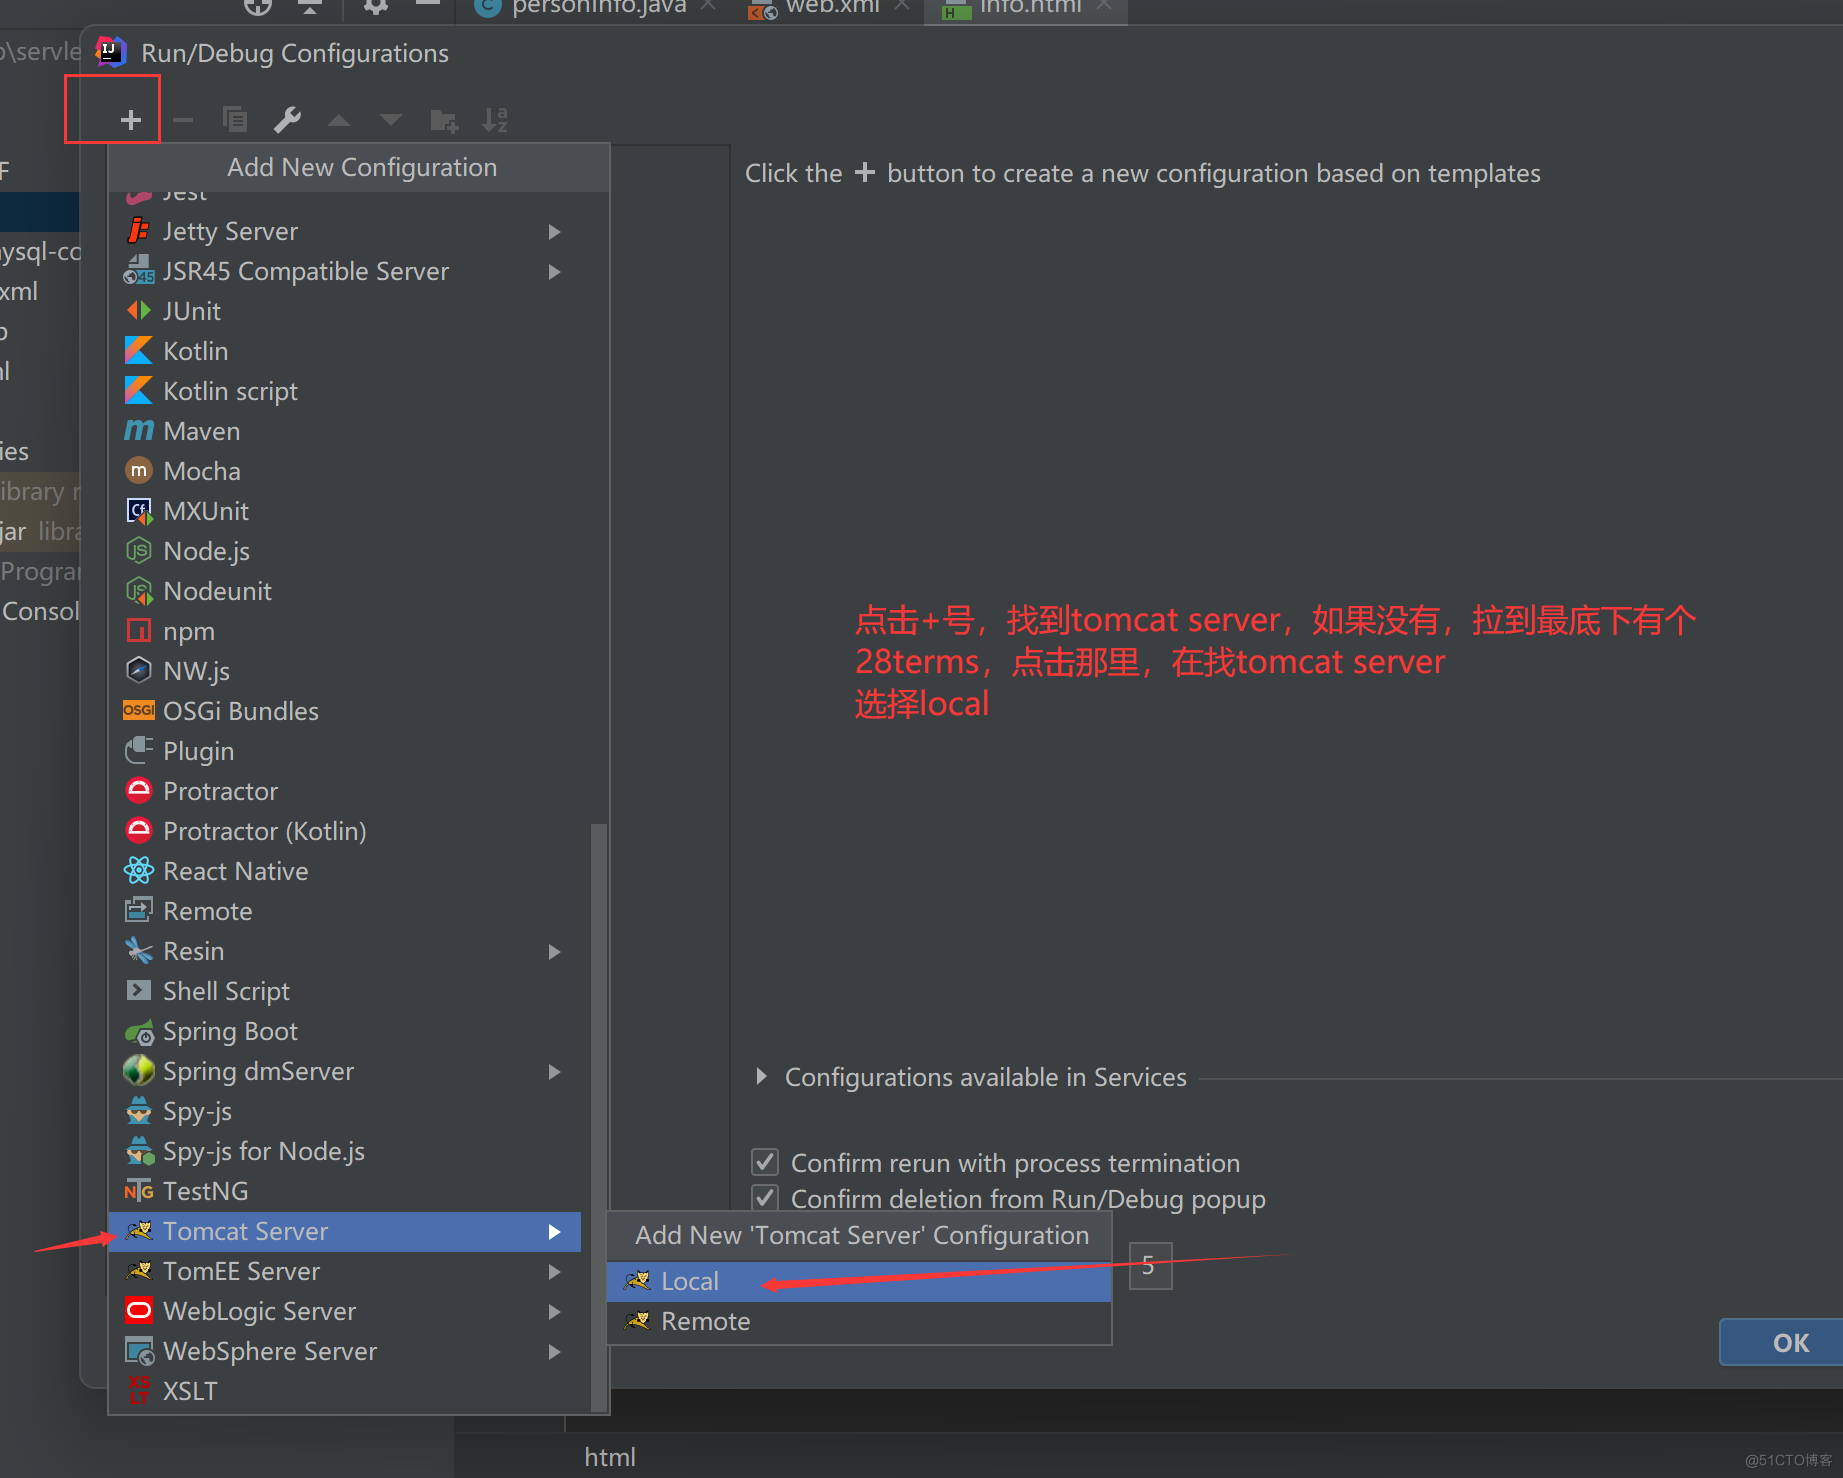Screen dimensions: 1843x1478
Task: Choose Remote from Tomcat Server submenu
Action: point(859,1321)
